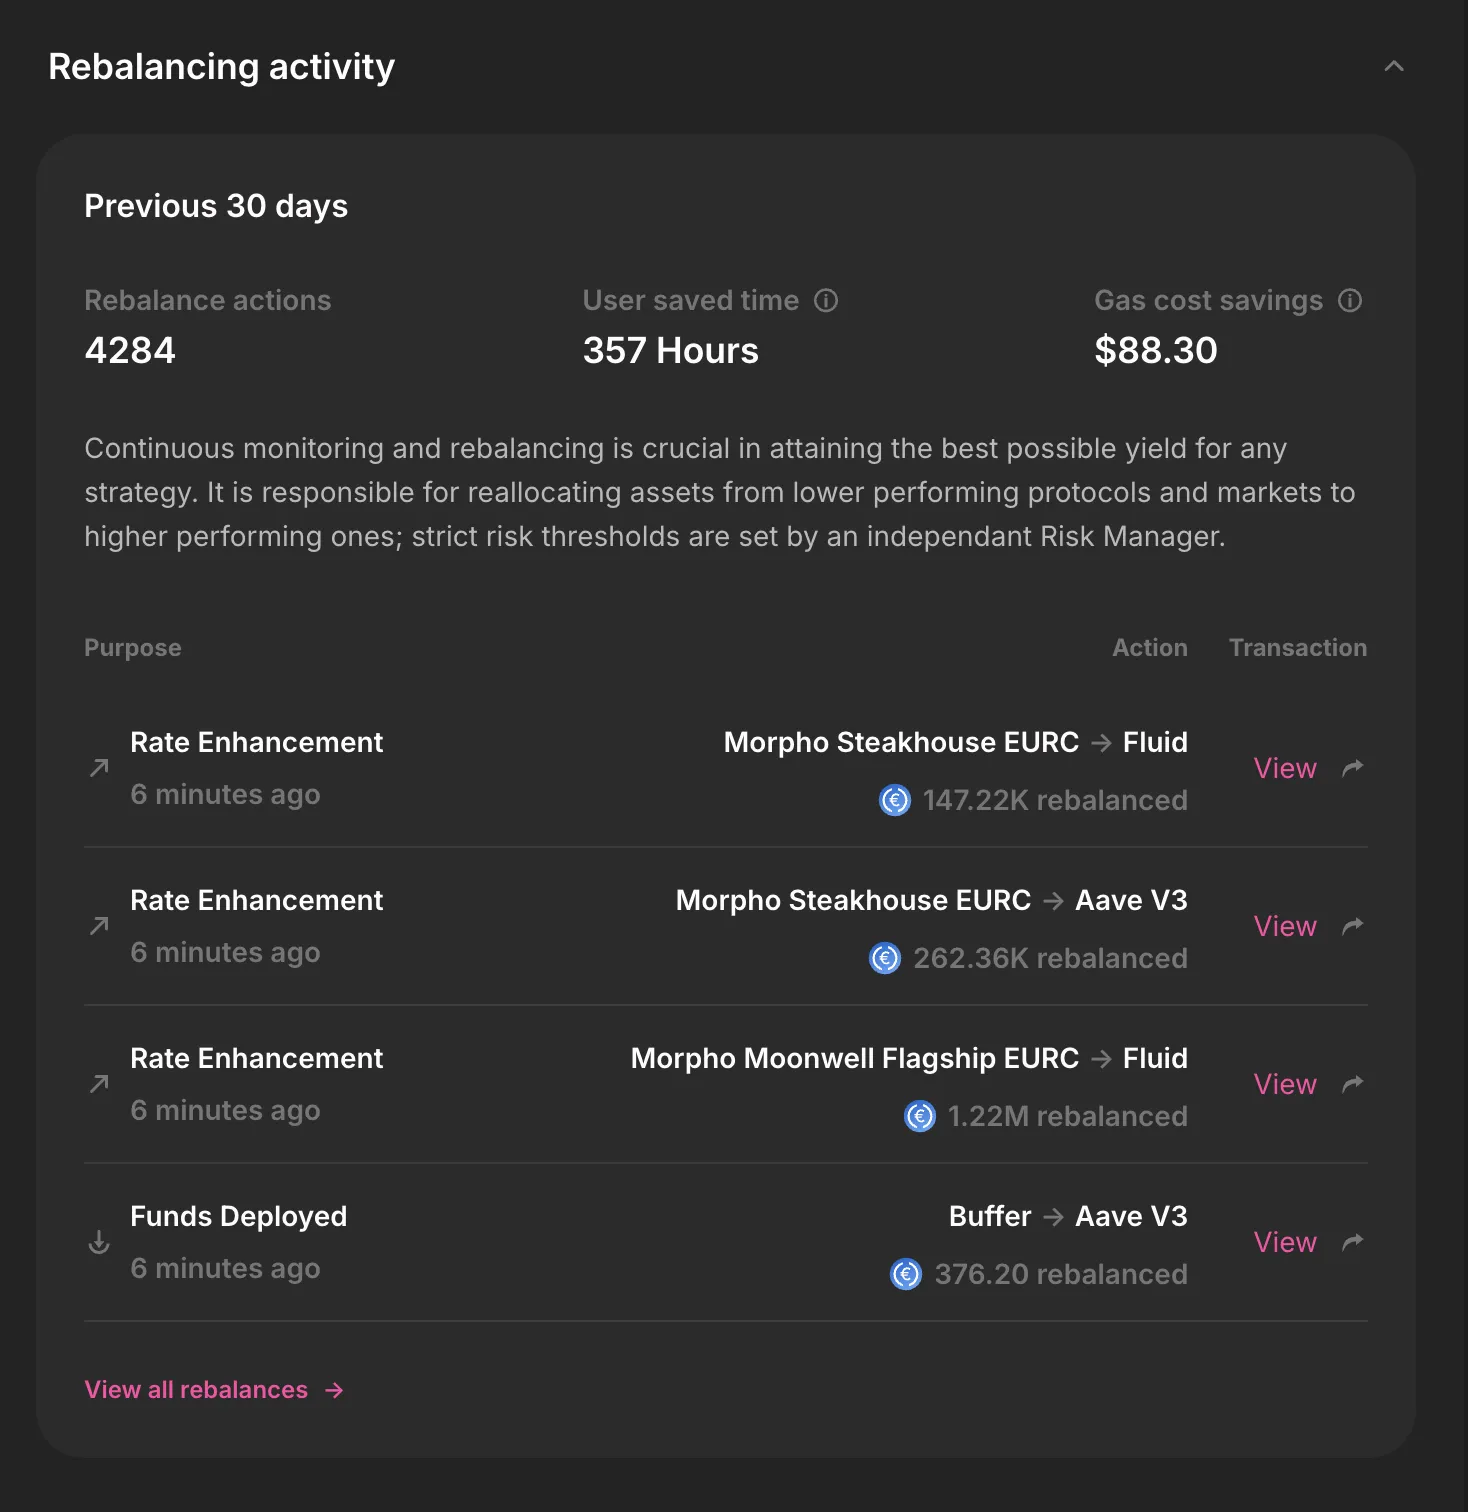Click the Funds Deployed download arrow icon

click(99, 1242)
